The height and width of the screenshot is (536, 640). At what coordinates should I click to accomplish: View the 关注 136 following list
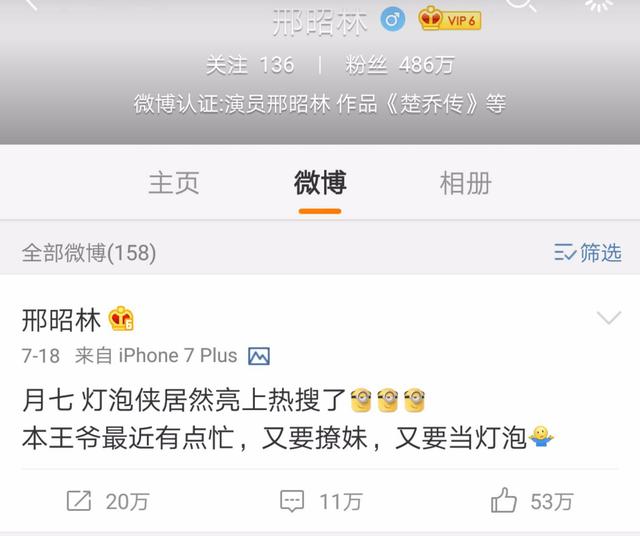(250, 65)
